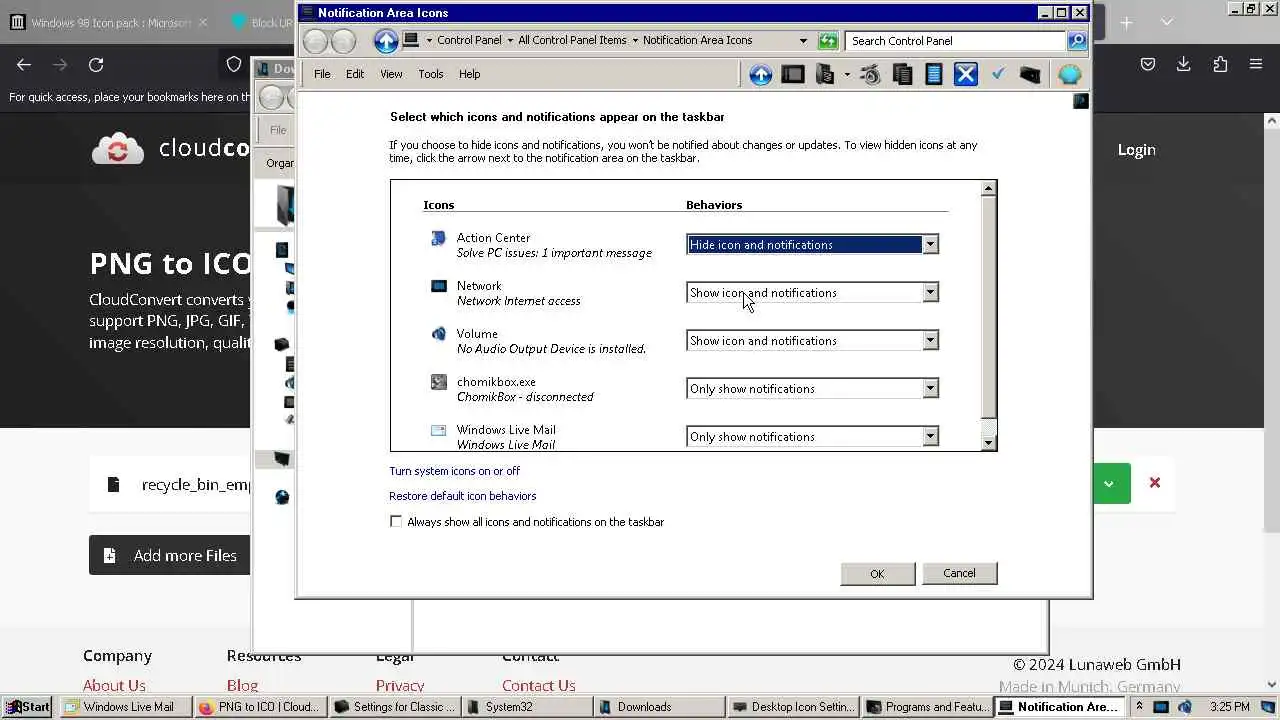1280x720 pixels.
Task: Click Turn system icons on or off
Action: point(454,471)
